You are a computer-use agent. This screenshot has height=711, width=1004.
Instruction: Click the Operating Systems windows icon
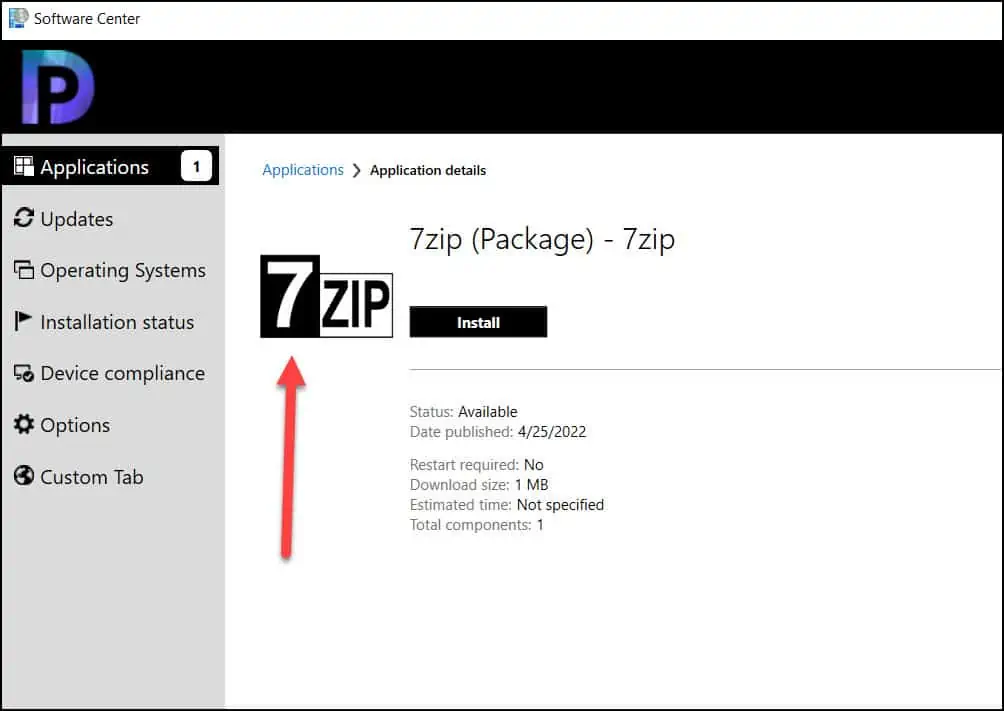(x=24, y=270)
